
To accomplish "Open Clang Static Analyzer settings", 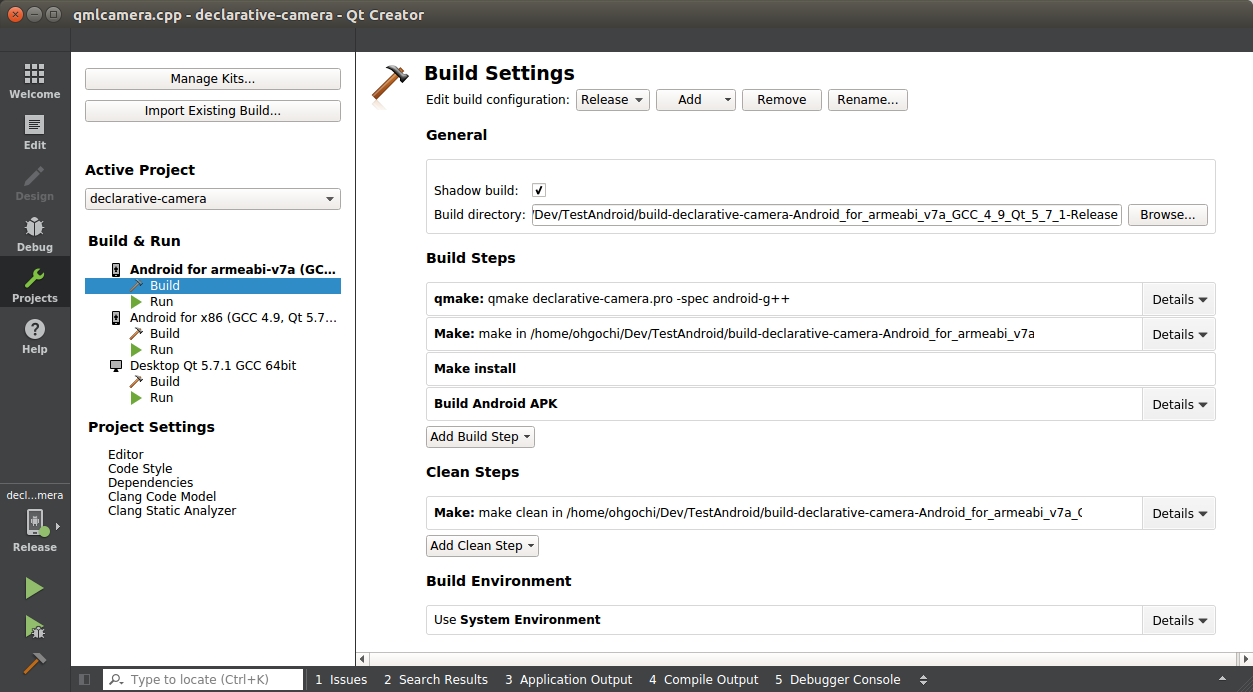I will click(x=172, y=511).
